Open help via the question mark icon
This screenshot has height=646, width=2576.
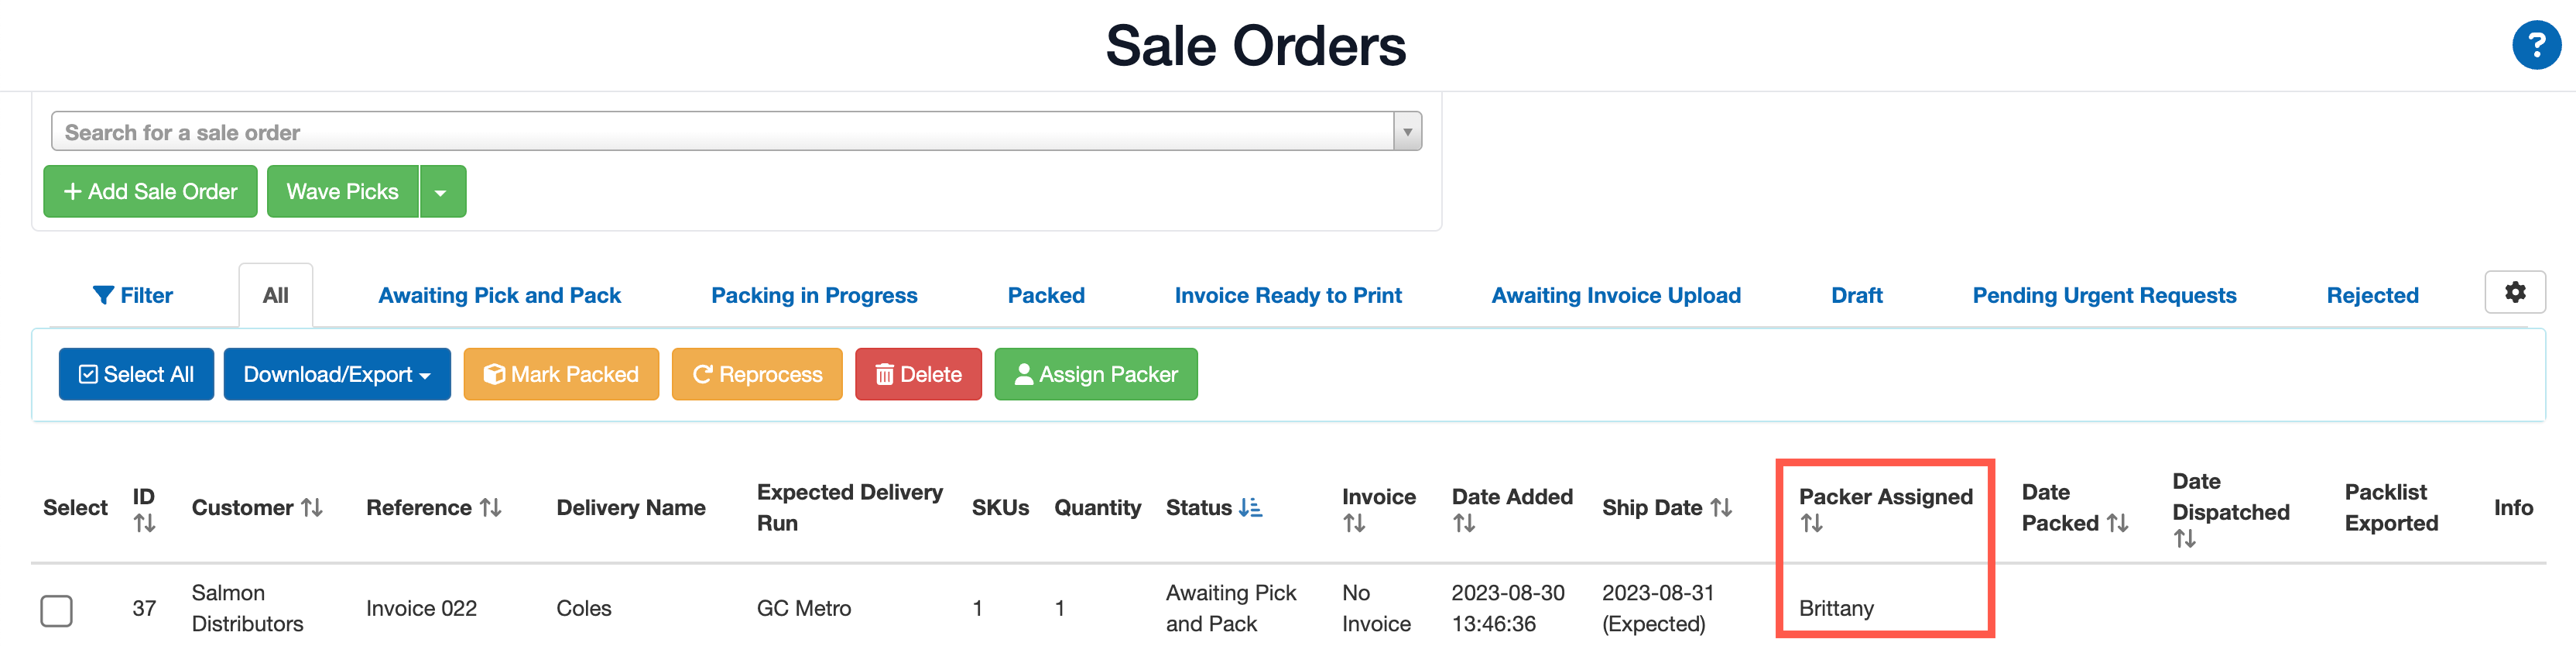(x=2537, y=45)
